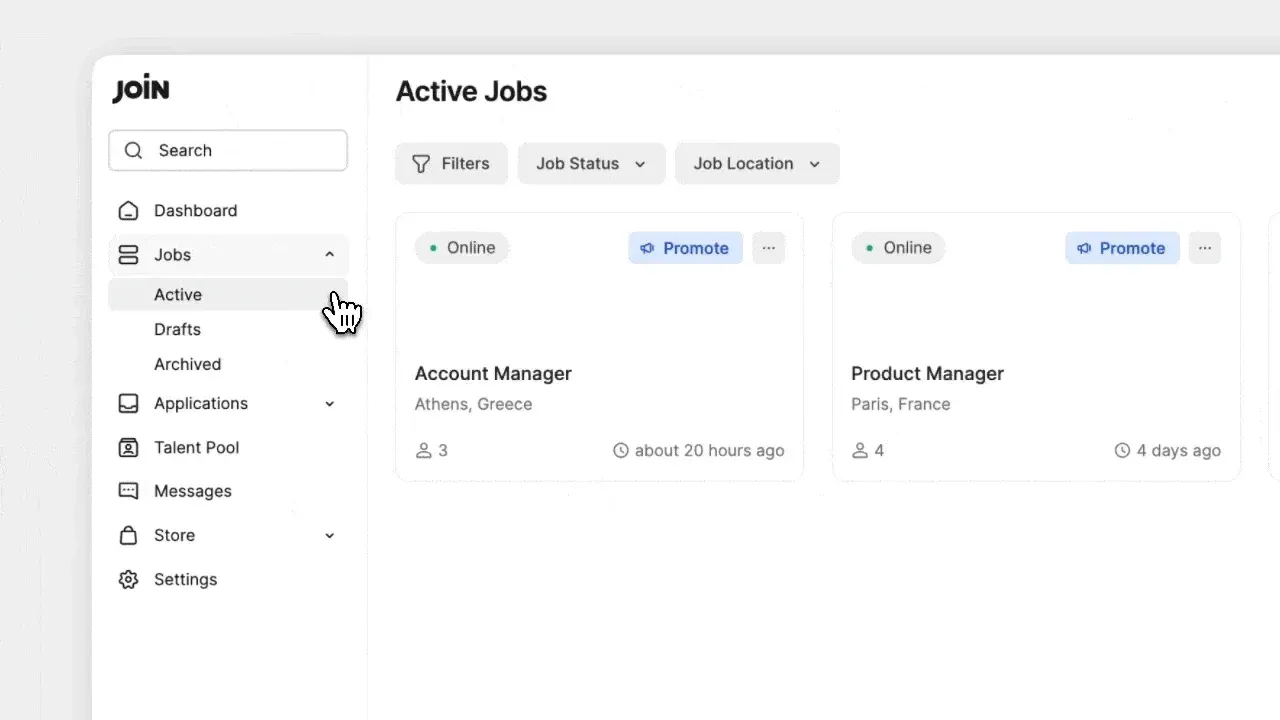Click applicants icon on Product Manager card

pos(860,451)
